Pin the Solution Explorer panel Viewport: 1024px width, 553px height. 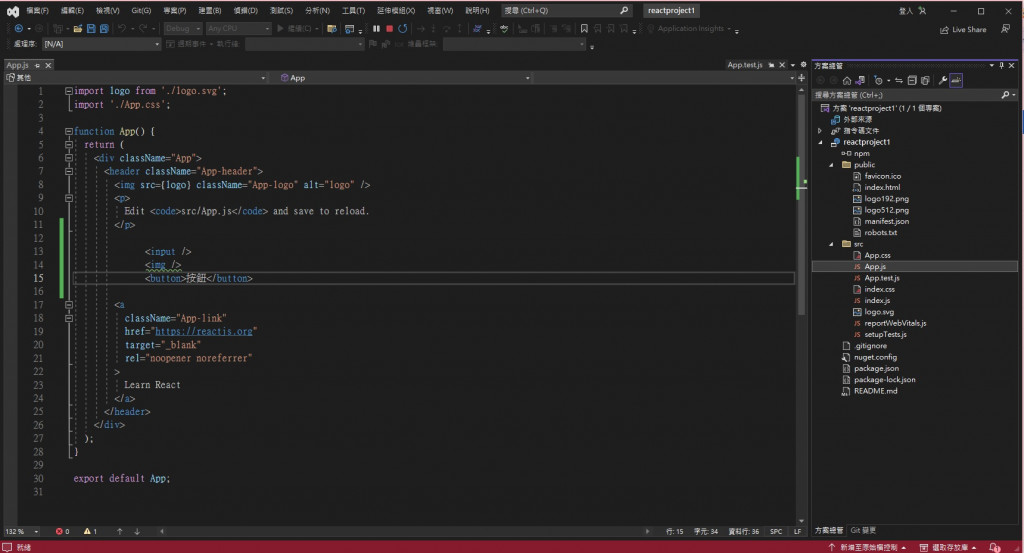[x=1002, y=65]
